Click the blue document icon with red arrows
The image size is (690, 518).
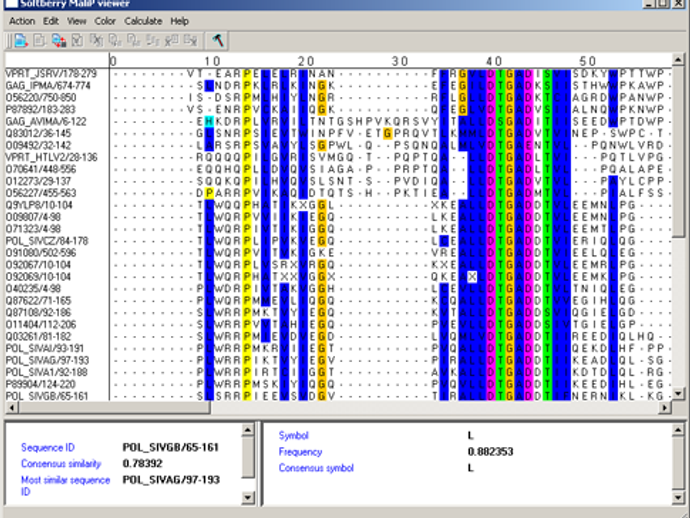coord(59,40)
